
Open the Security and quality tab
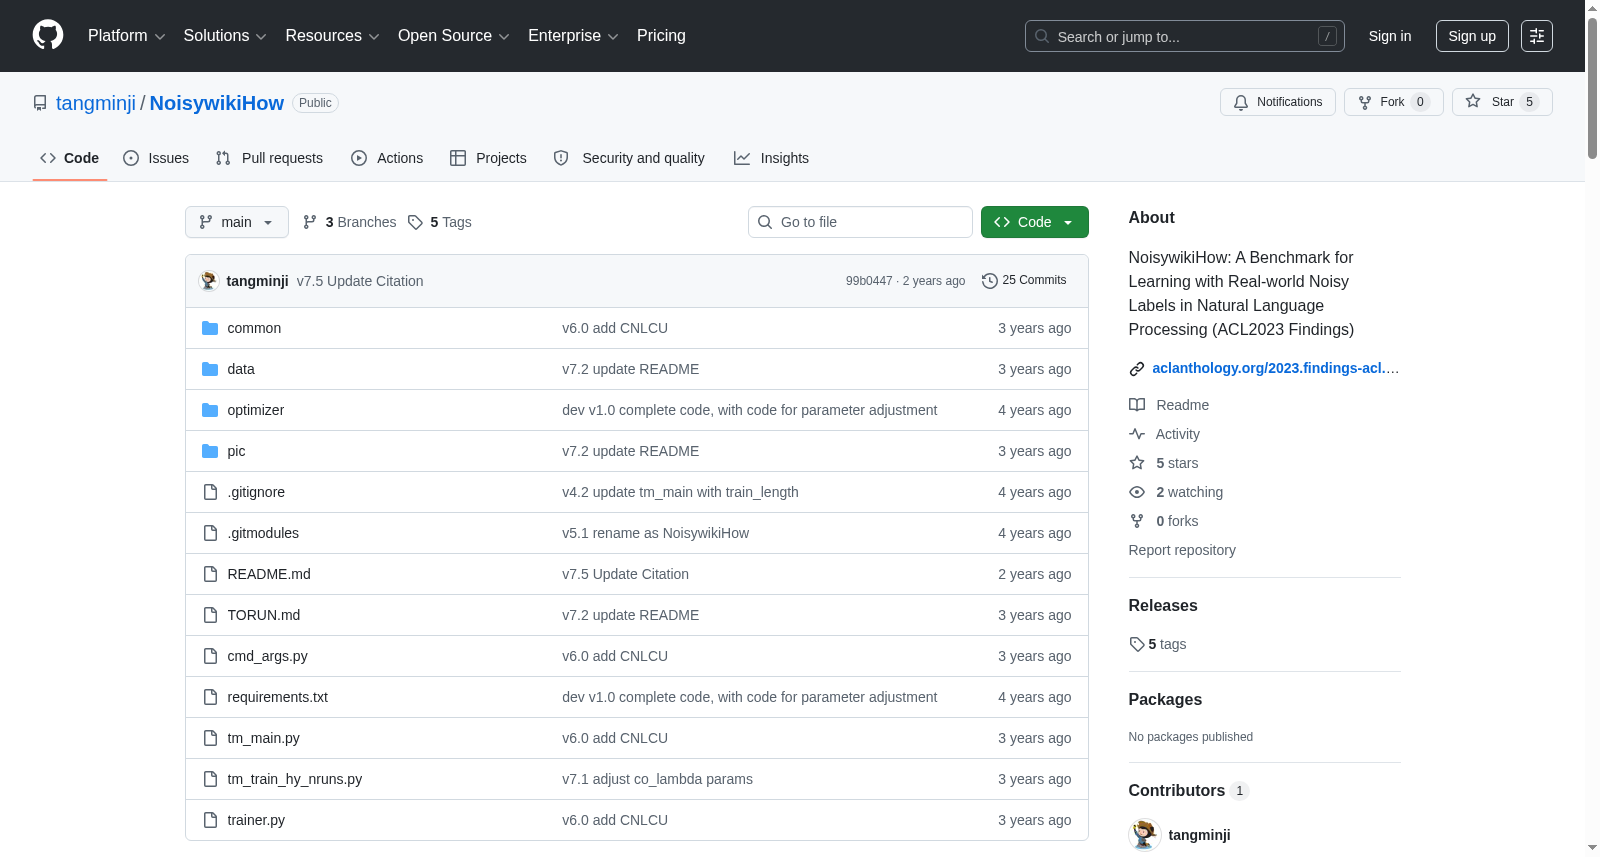(629, 158)
